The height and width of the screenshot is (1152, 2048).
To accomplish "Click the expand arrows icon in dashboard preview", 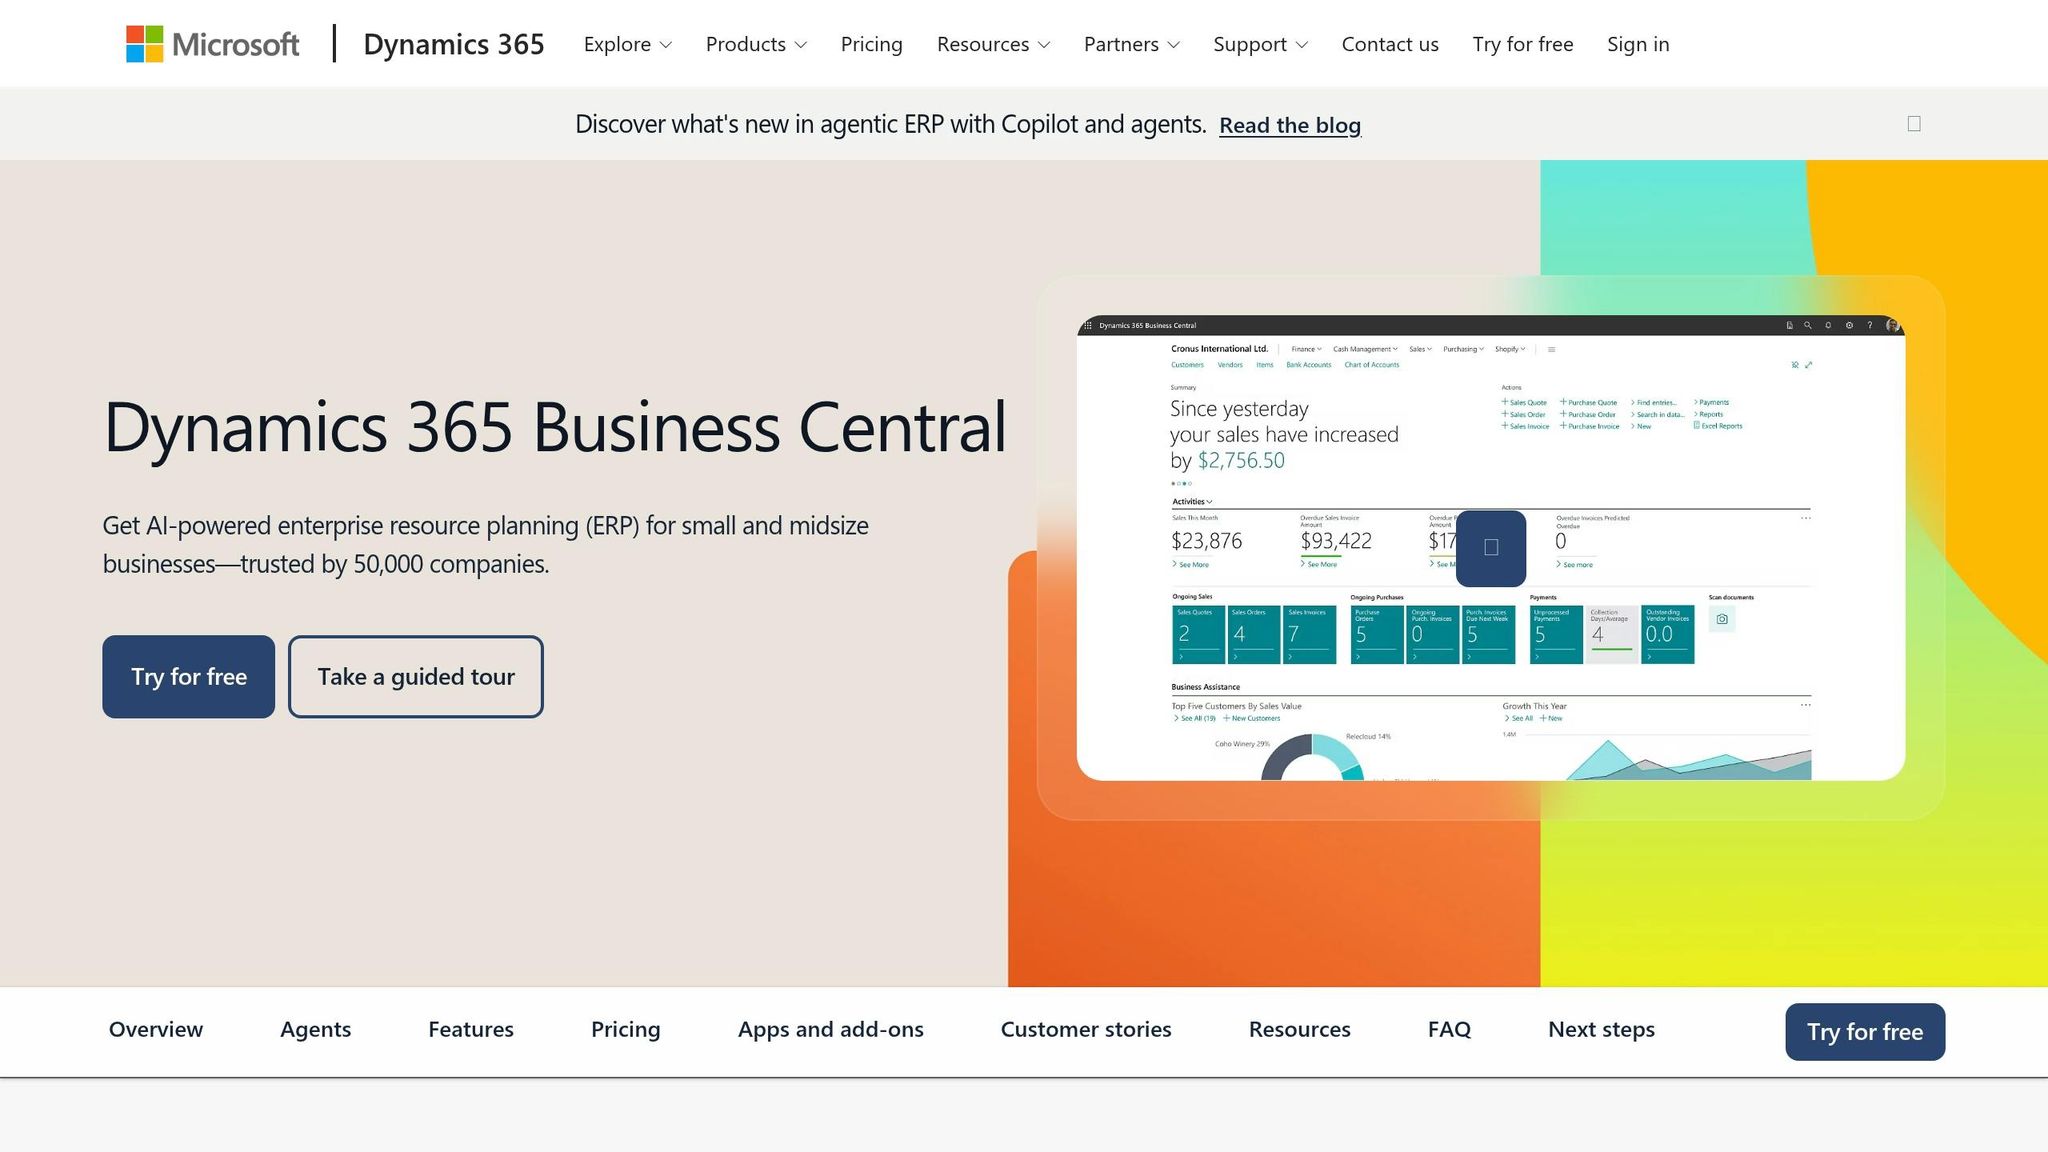I will pyautogui.click(x=1808, y=365).
